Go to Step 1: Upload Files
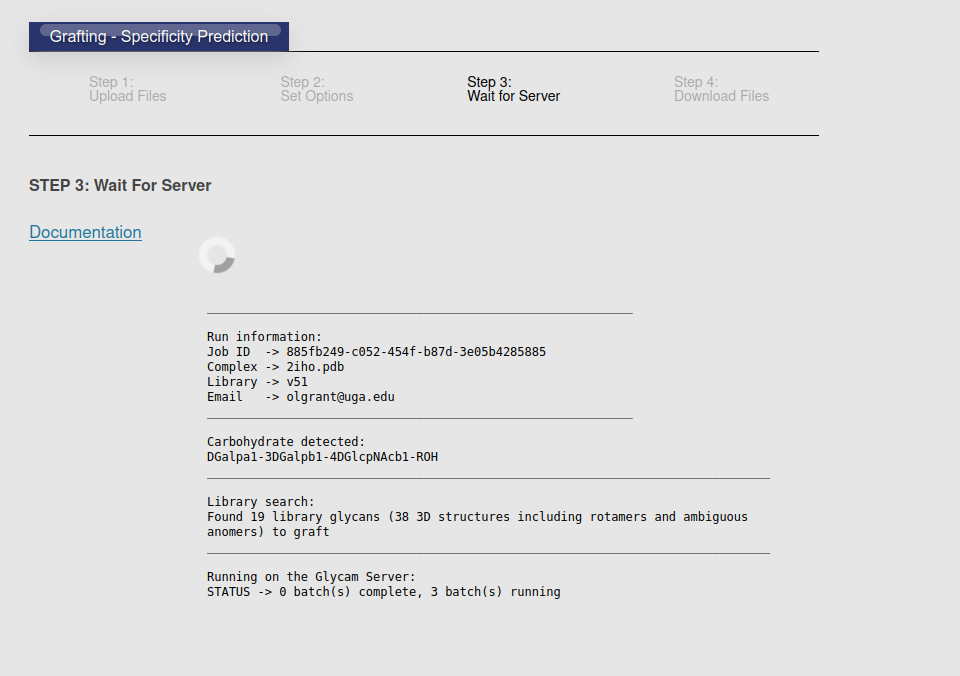Viewport: 960px width, 676px height. (127, 89)
